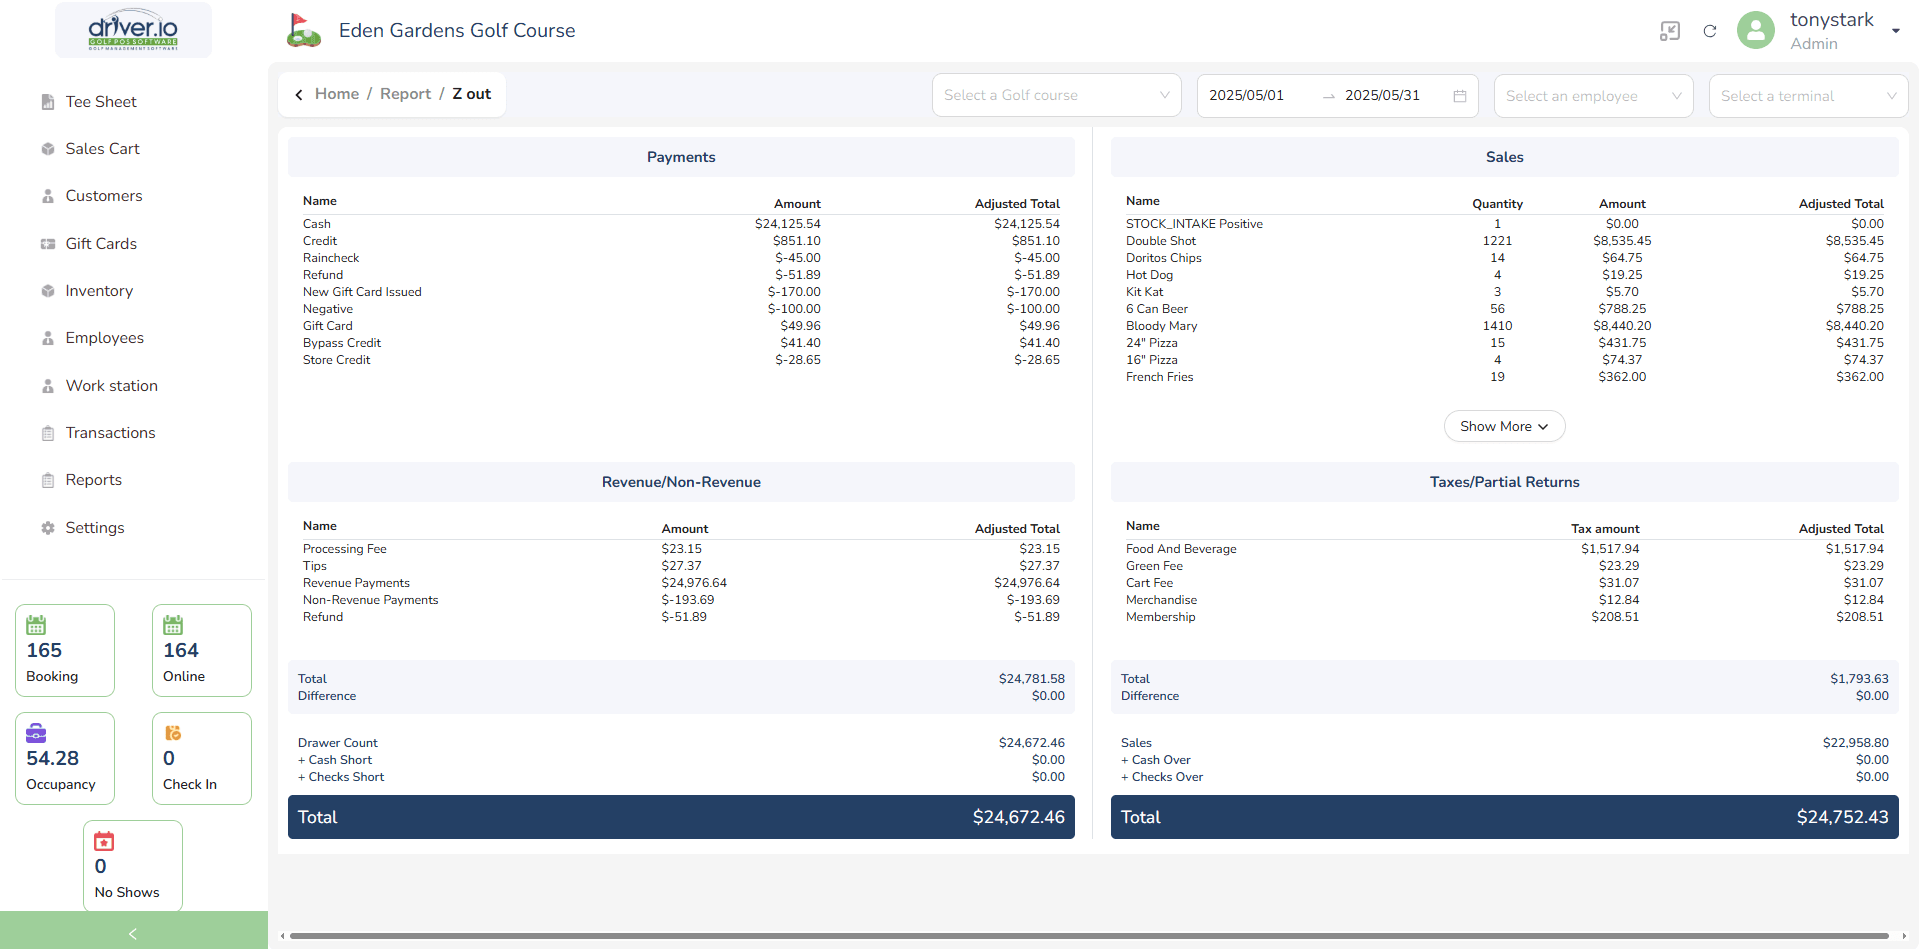Image resolution: width=1919 pixels, height=949 pixels.
Task: Click the back arrow beside Home breadcrumb
Action: click(x=299, y=95)
